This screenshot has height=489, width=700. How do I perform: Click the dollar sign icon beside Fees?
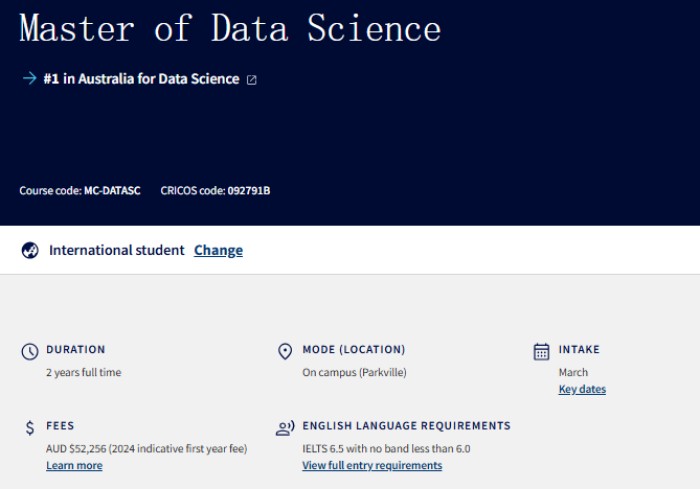tap(30, 428)
